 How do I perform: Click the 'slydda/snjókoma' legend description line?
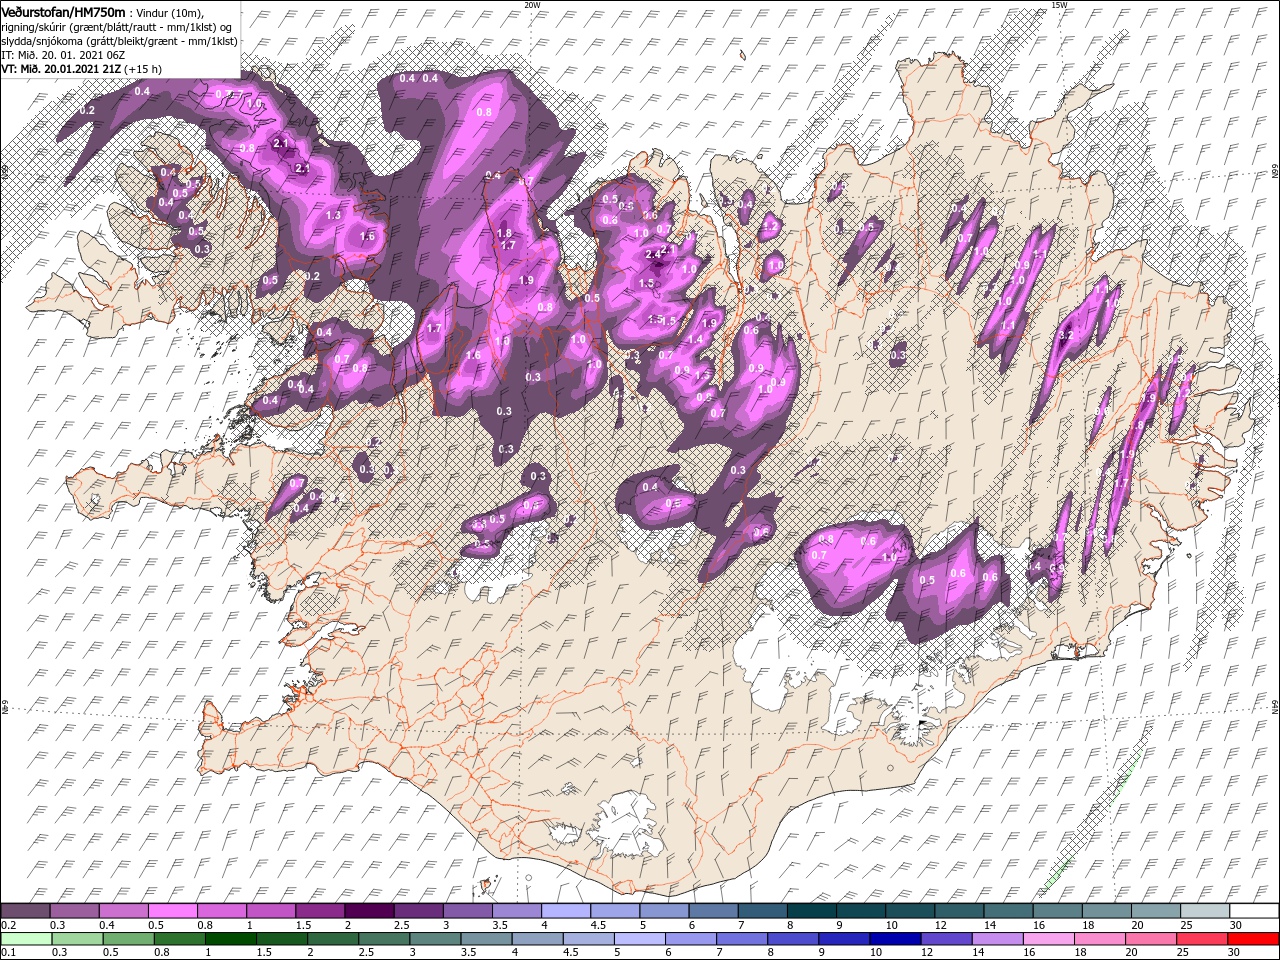pyautogui.click(x=117, y=40)
